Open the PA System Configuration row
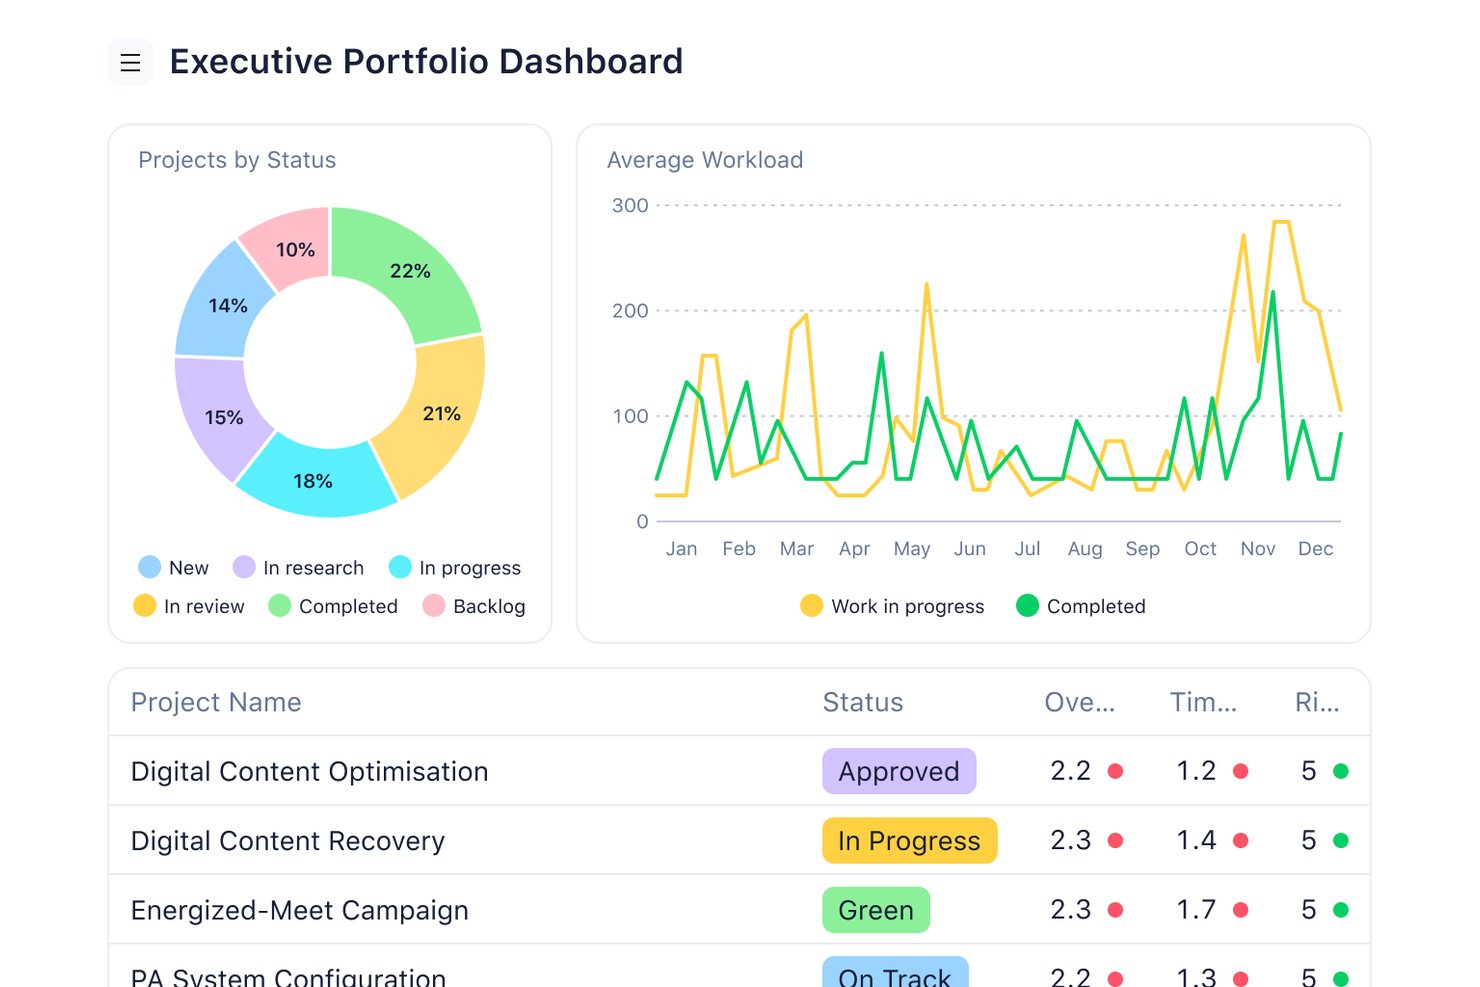The image size is (1480, 987). [x=739, y=966]
